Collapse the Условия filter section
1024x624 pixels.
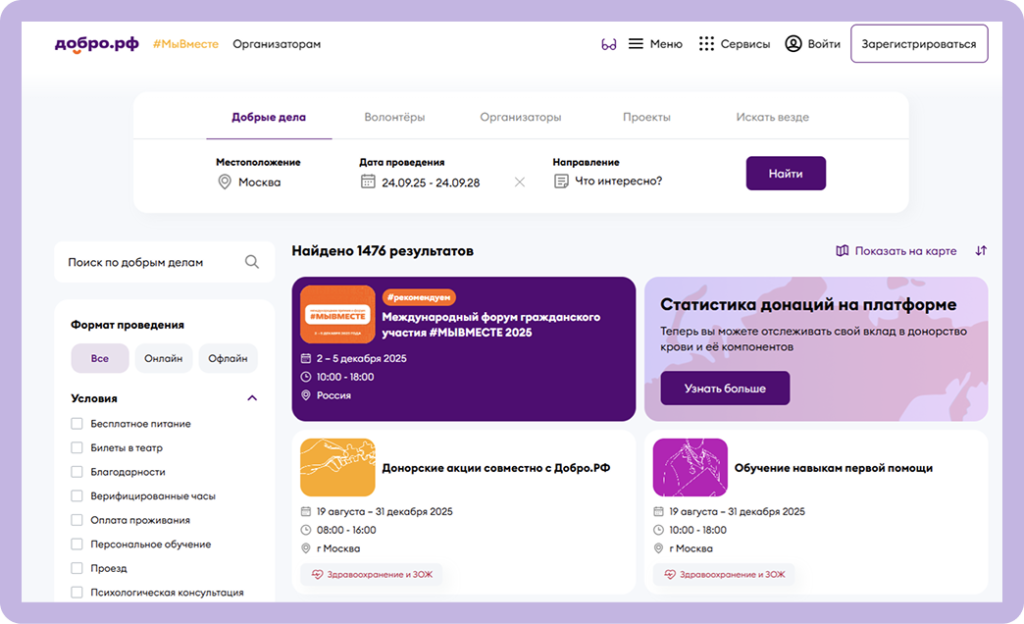click(x=252, y=398)
